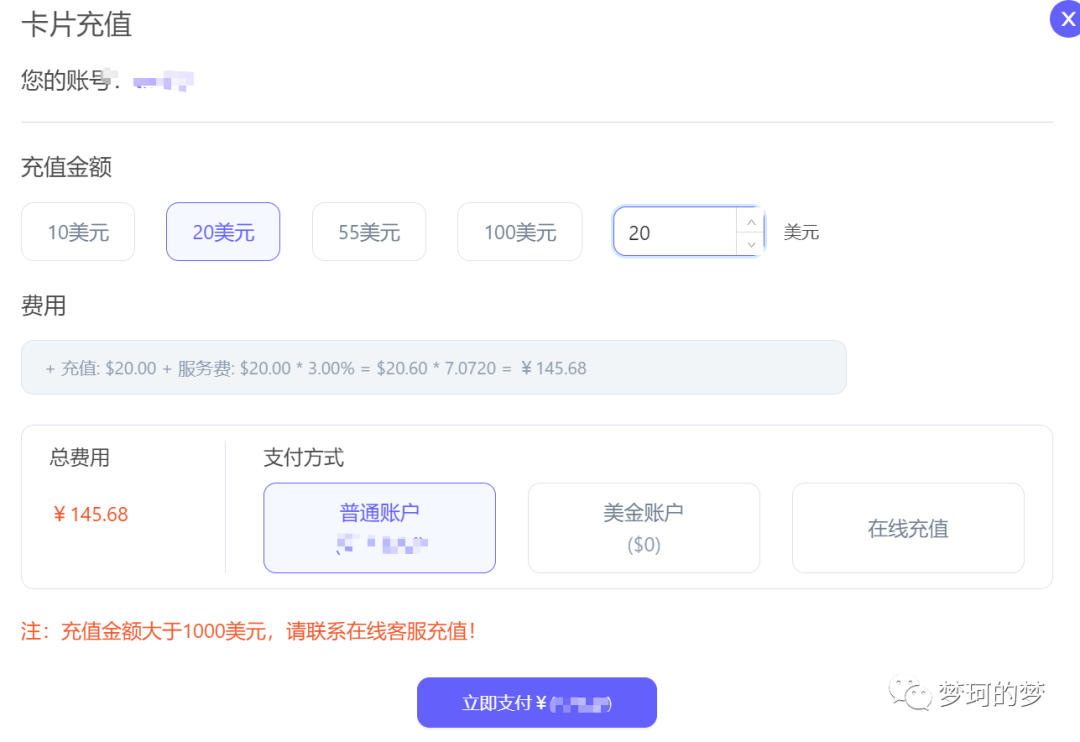Click the 卡片充值 dialog title
The image size is (1080, 742).
76,24
